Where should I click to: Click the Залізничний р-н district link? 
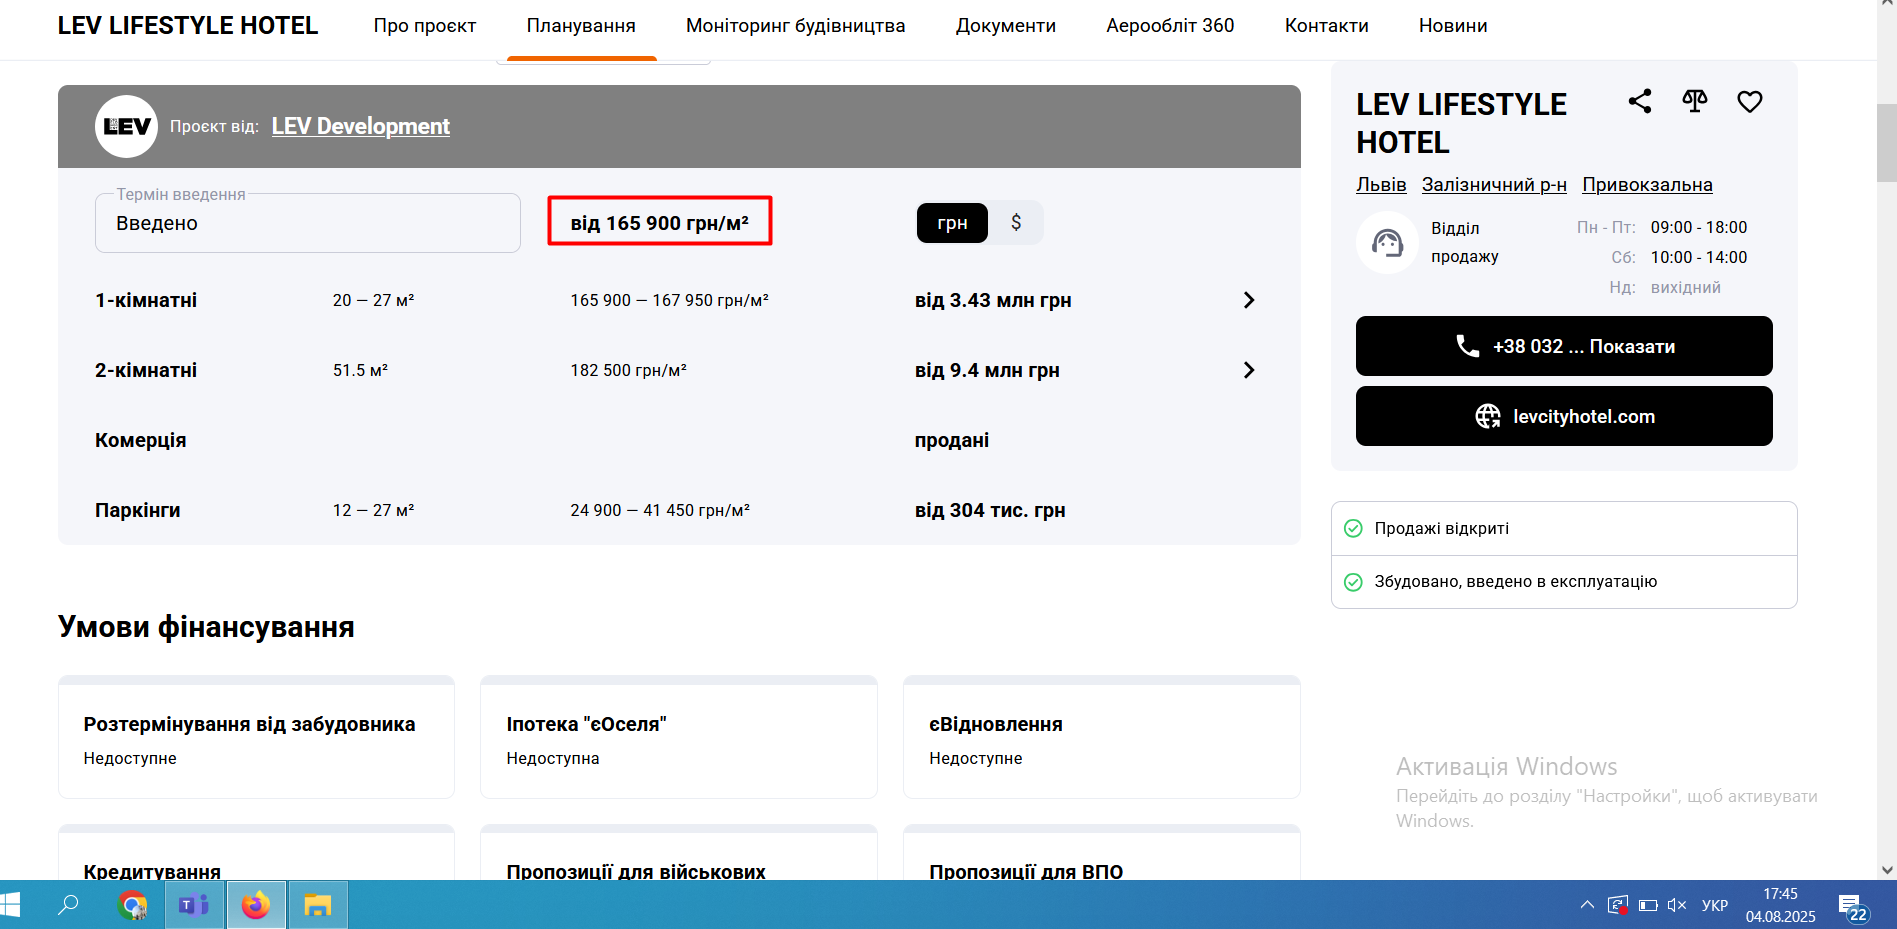pyautogui.click(x=1494, y=185)
